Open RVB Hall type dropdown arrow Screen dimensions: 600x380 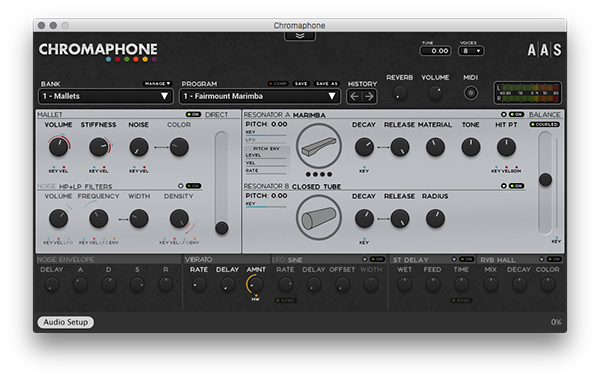click(x=541, y=259)
